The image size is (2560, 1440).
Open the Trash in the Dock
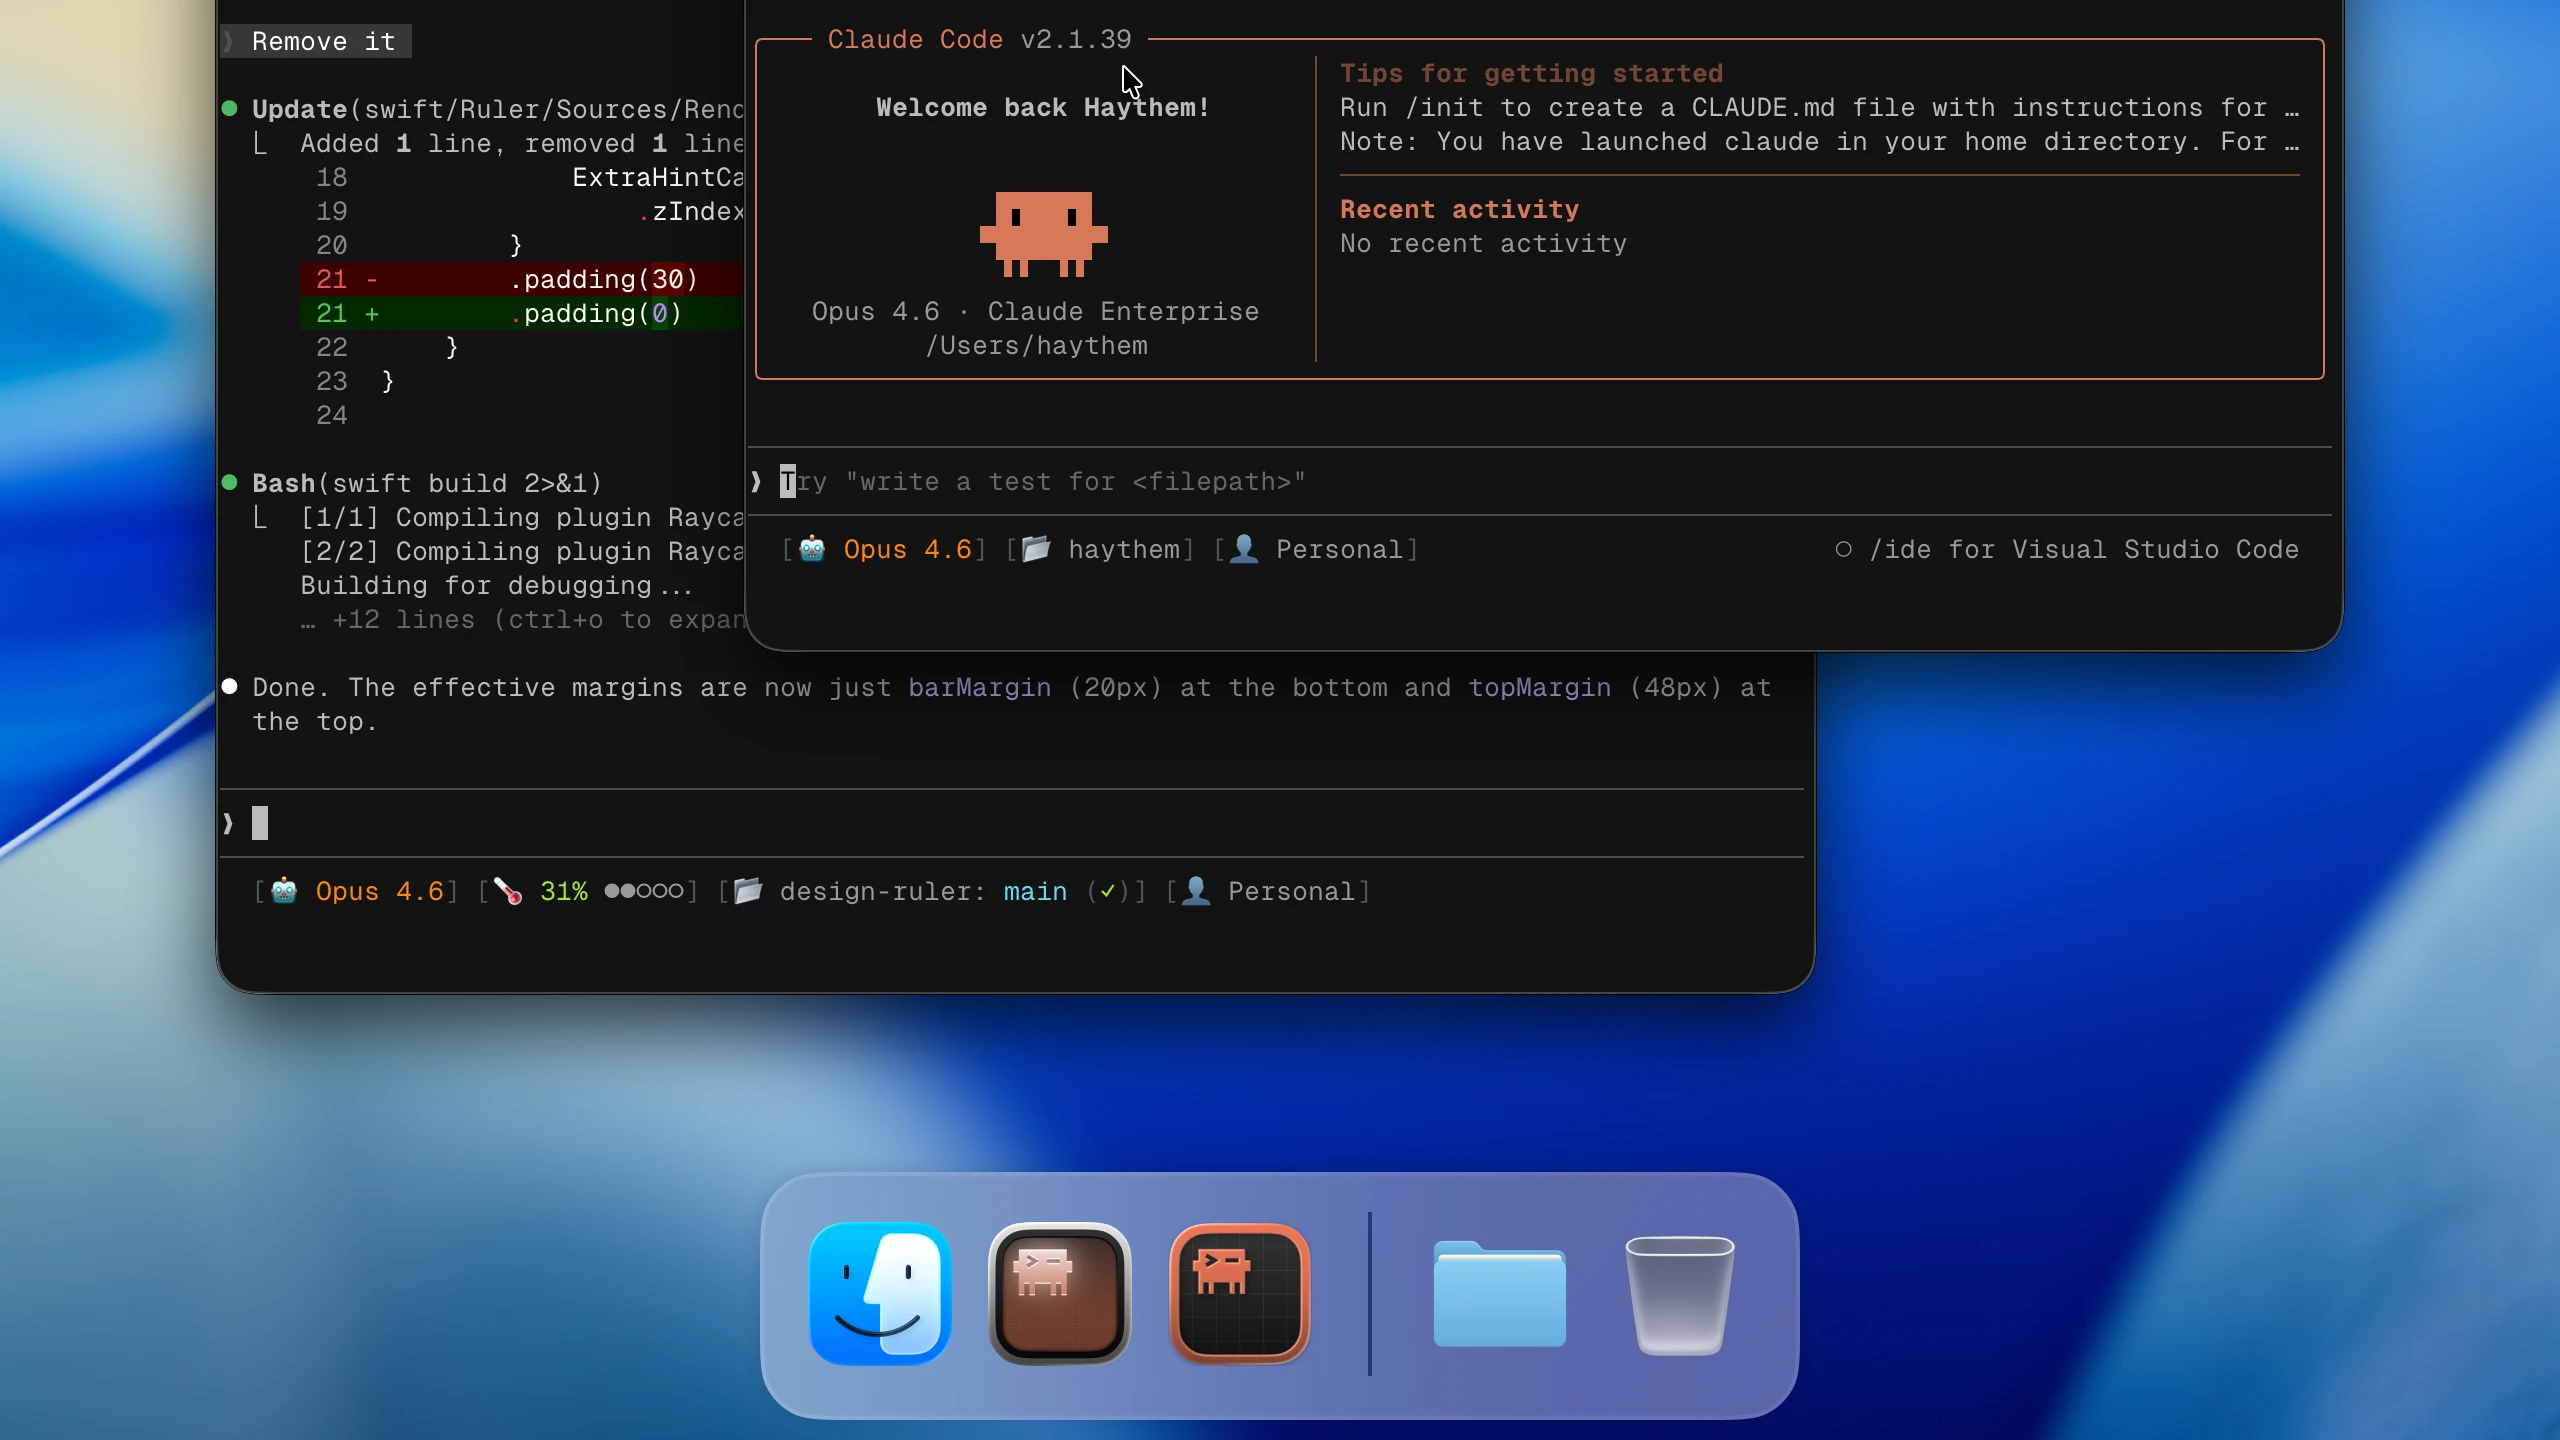(x=1680, y=1295)
